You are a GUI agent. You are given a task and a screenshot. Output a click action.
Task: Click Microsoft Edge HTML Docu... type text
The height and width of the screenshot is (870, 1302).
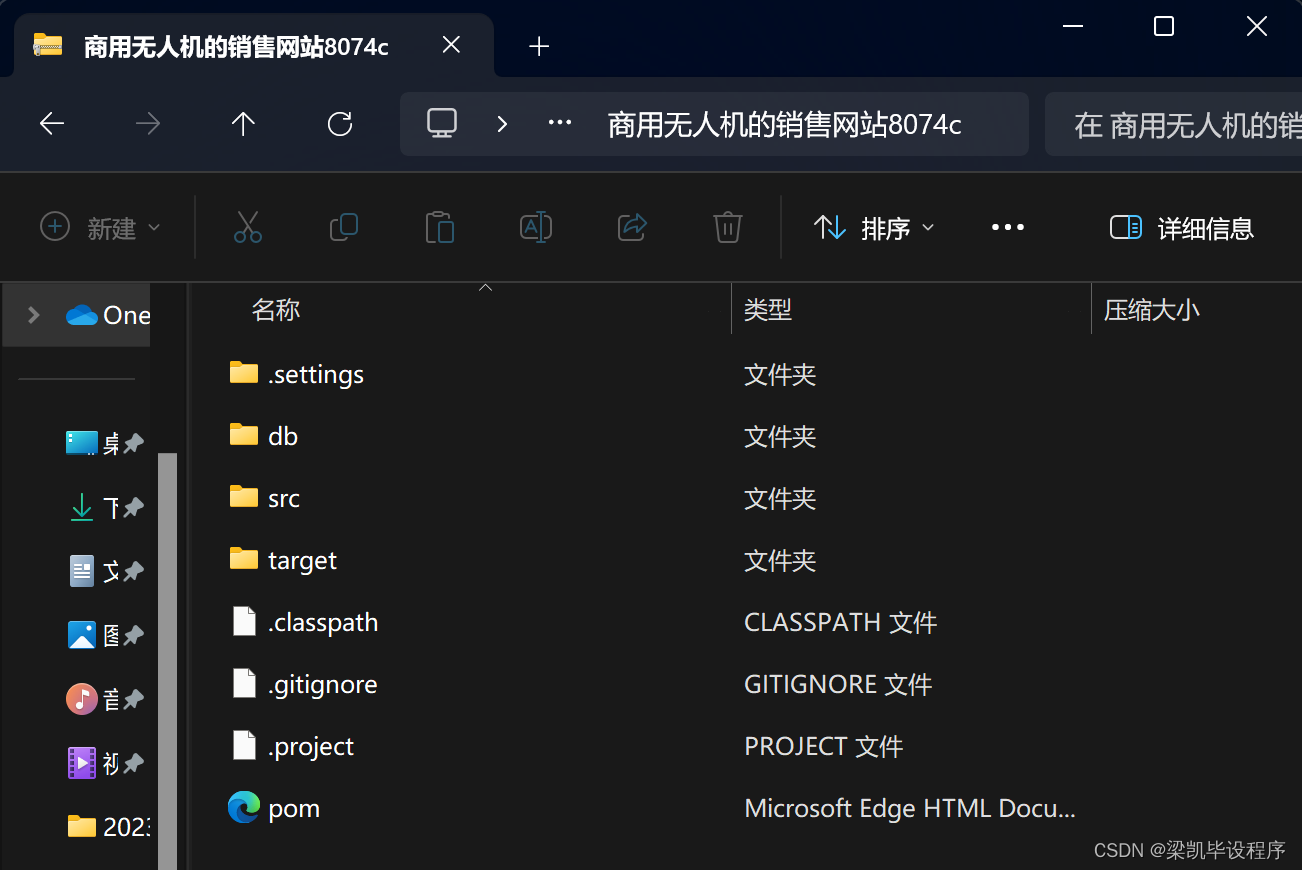pos(910,808)
